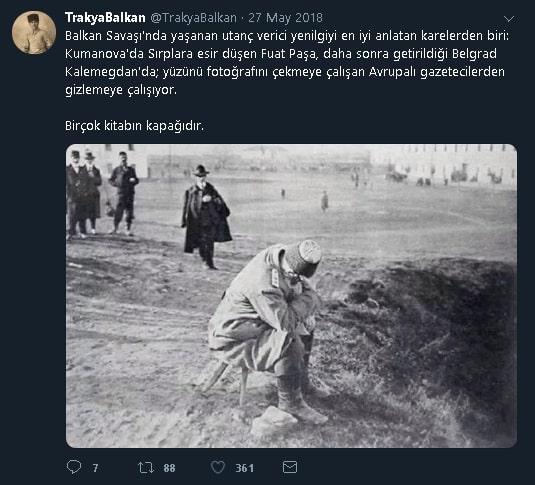This screenshot has width=535, height=485.
Task: Click the like count 361
Action: [x=244, y=468]
